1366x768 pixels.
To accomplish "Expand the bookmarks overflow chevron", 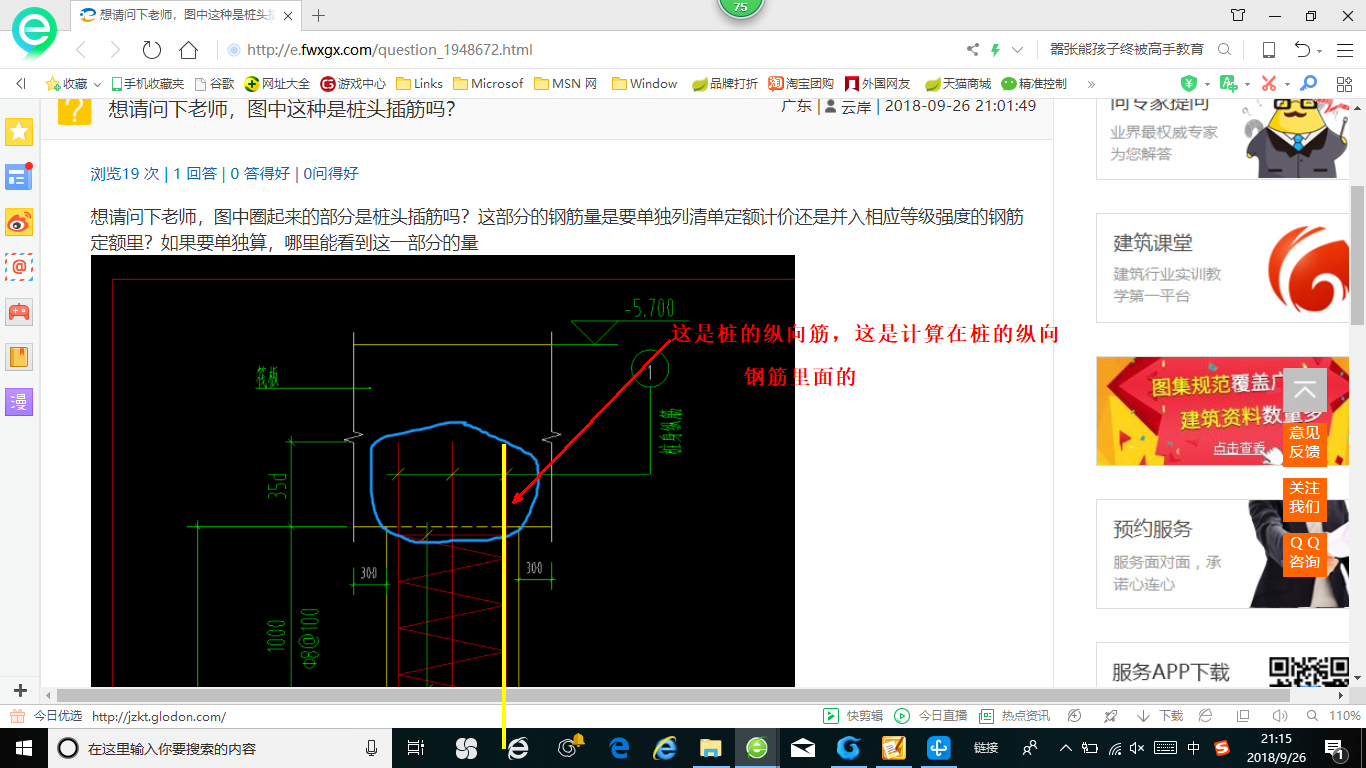I will pyautogui.click(x=1091, y=84).
